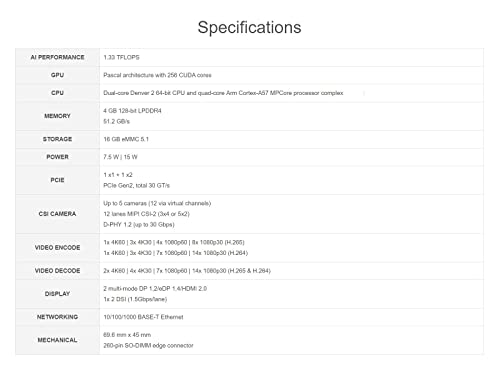Select the VIDEO DECODE row label
The height and width of the screenshot is (375, 500).
tap(57, 271)
